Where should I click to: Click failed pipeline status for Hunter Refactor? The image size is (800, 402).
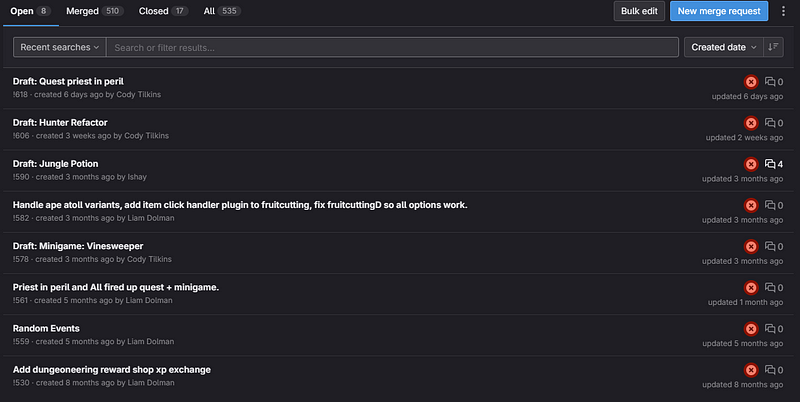click(x=751, y=123)
